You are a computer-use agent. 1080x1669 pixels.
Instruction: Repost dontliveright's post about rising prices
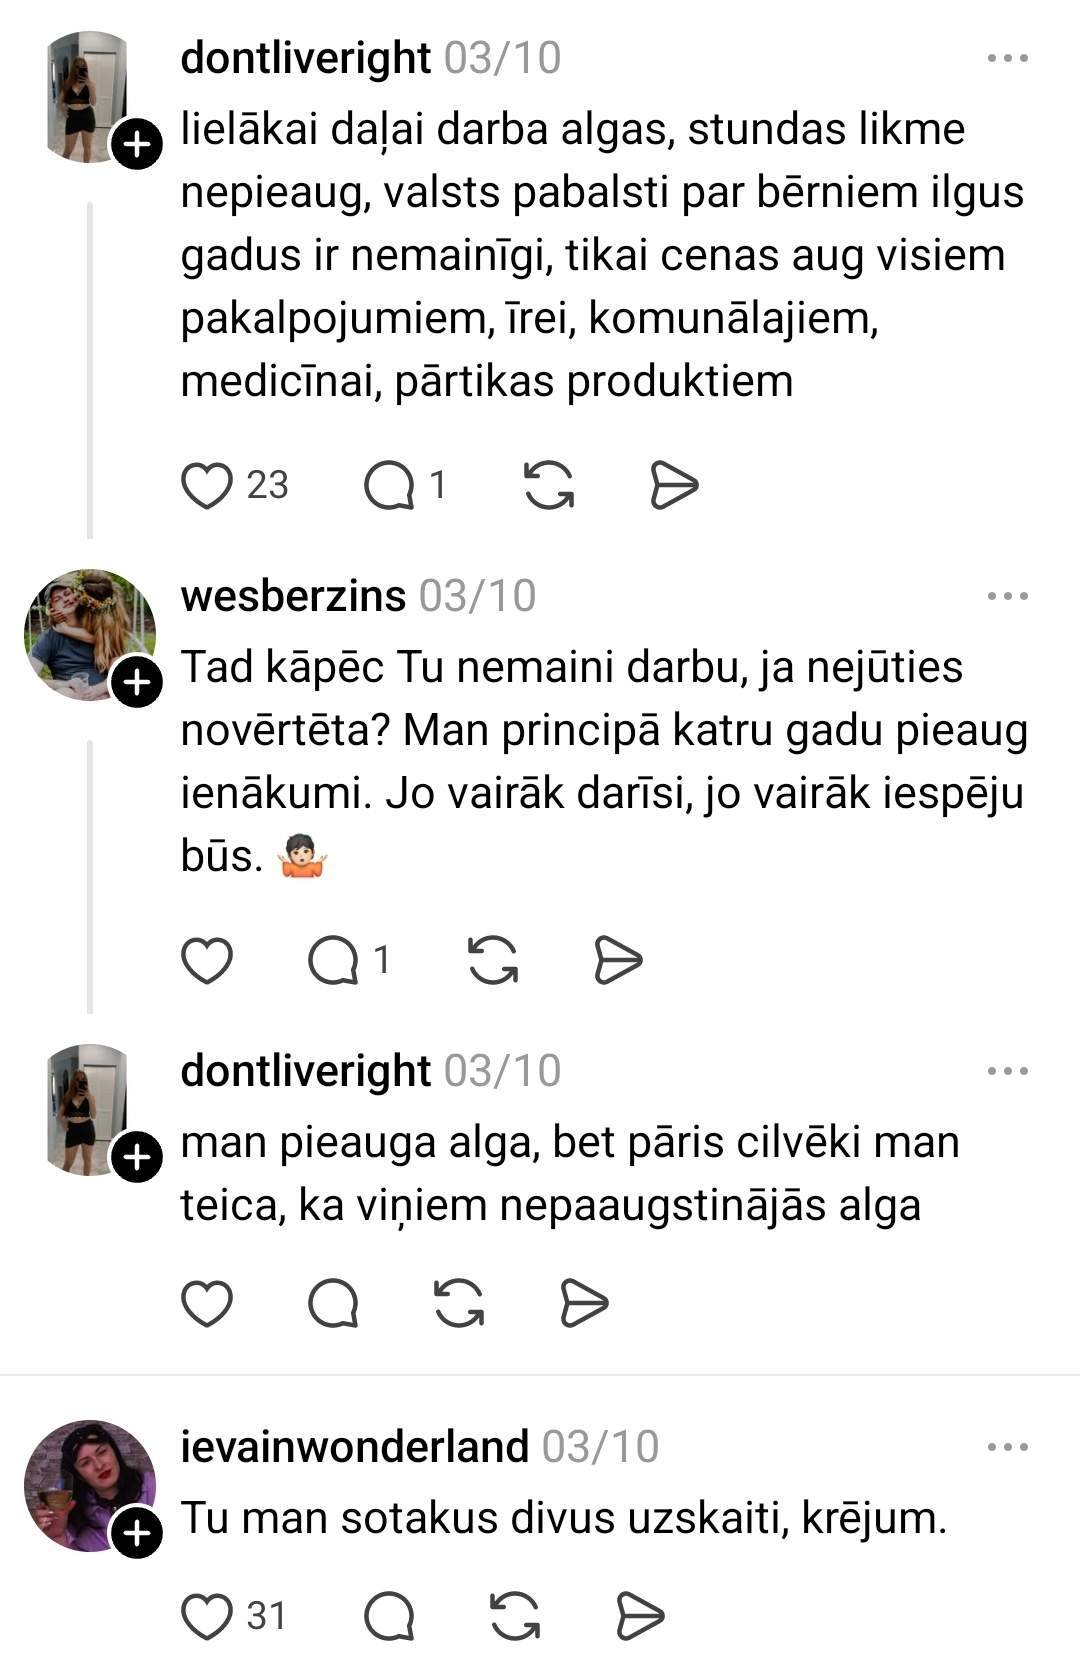(549, 486)
